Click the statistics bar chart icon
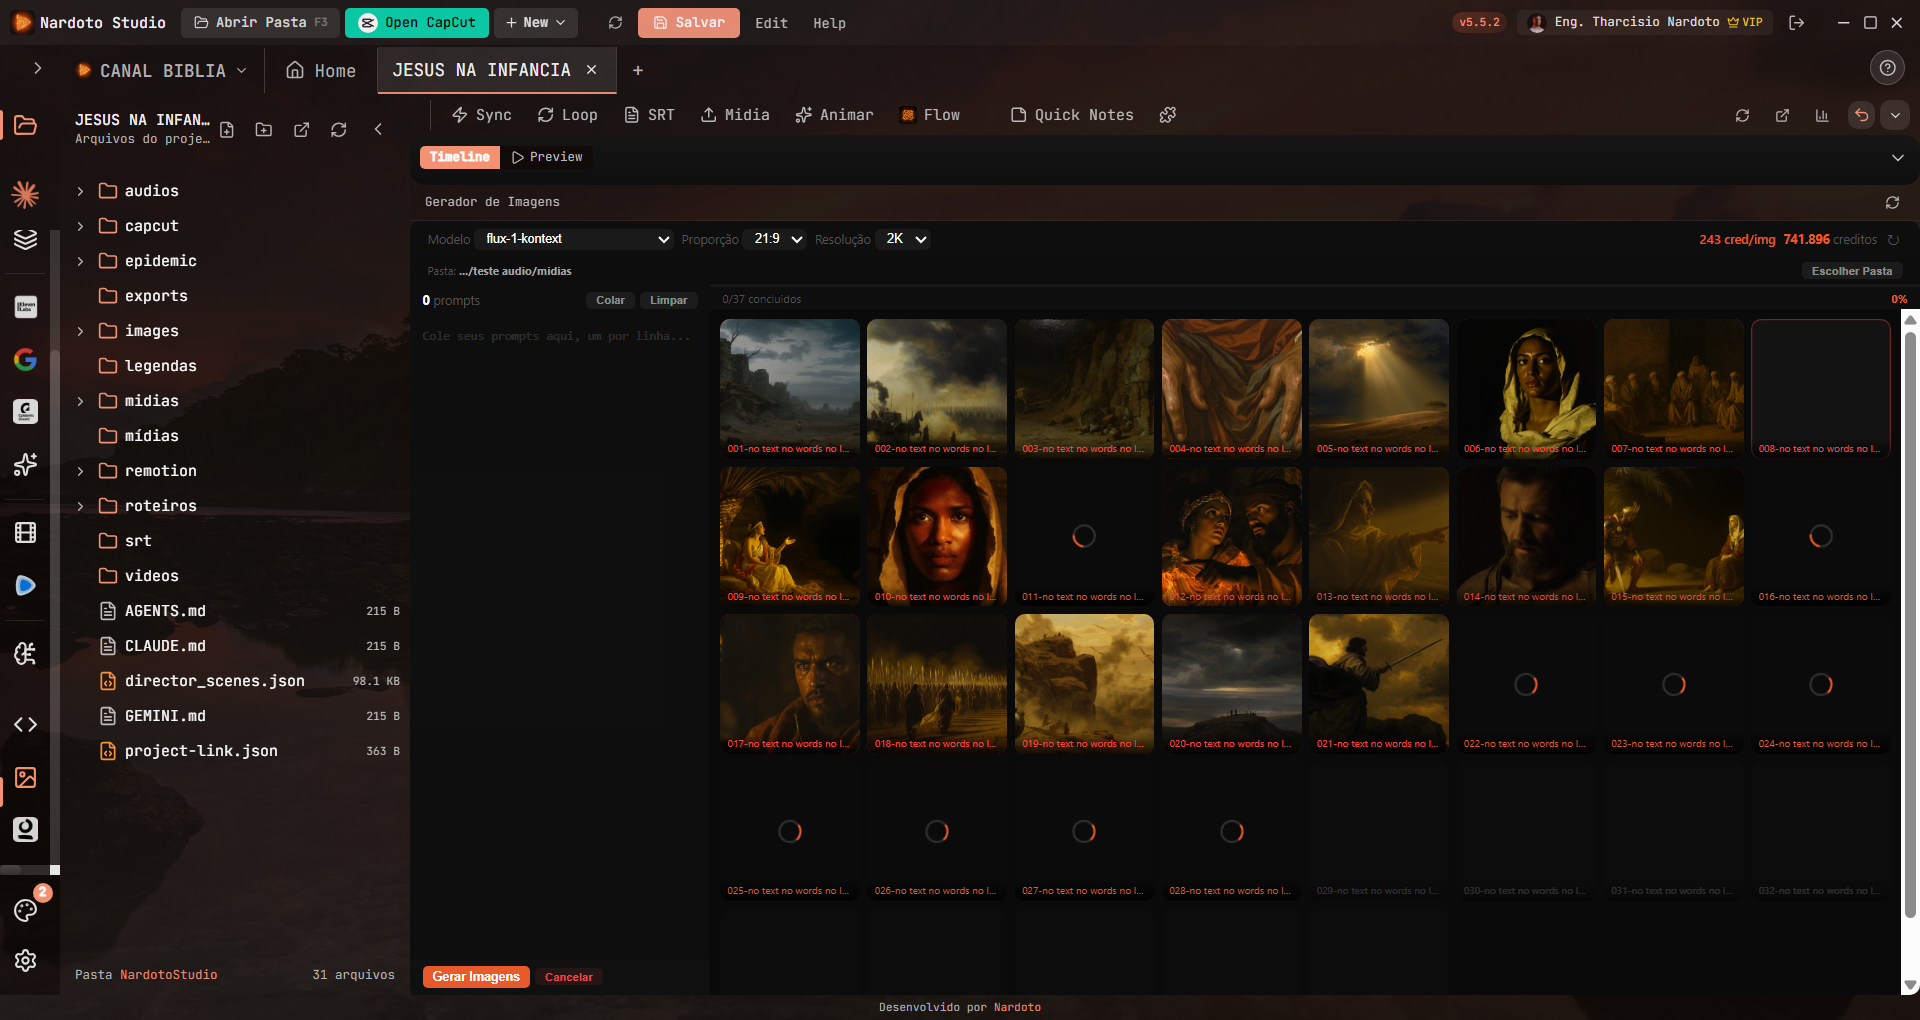Image resolution: width=1920 pixels, height=1020 pixels. coord(1822,116)
